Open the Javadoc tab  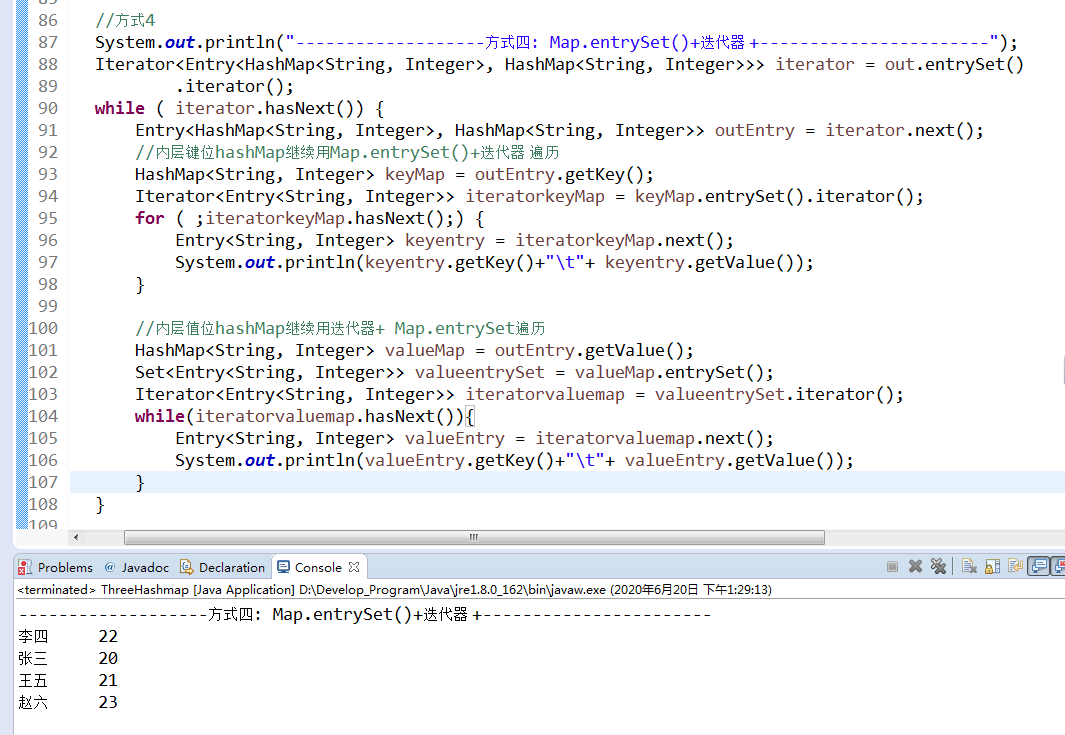pyautogui.click(x=137, y=567)
